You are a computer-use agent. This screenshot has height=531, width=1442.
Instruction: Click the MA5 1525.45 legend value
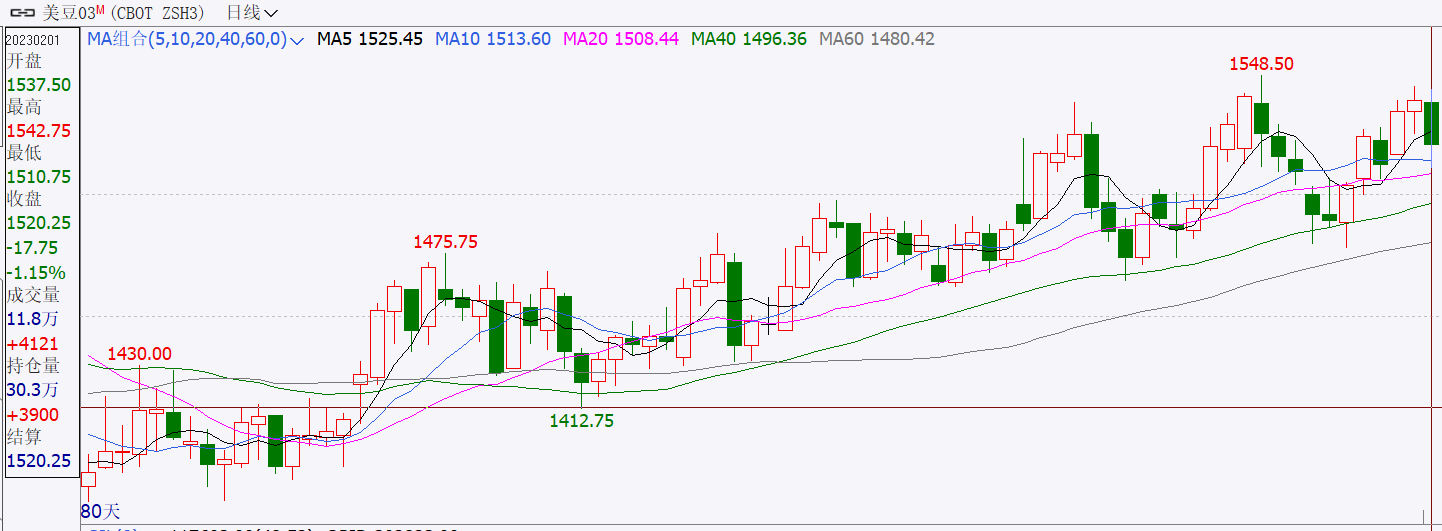(370, 39)
